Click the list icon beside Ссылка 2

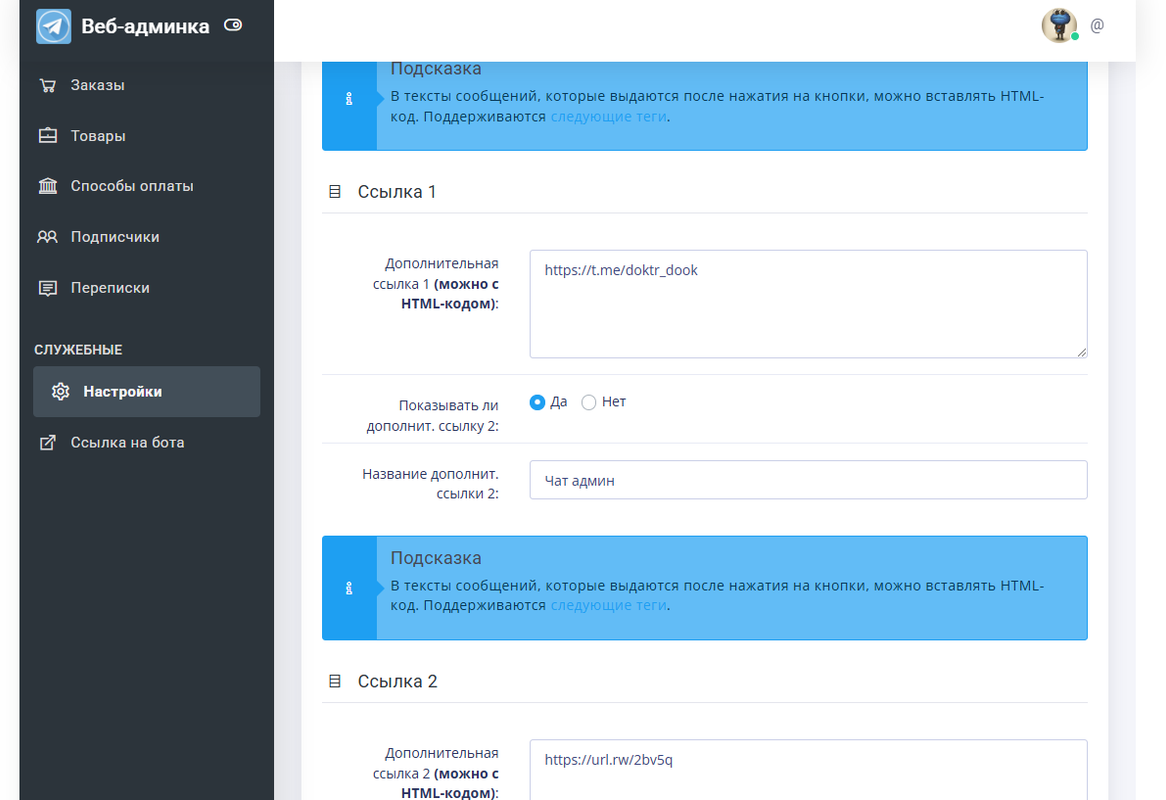tap(335, 681)
